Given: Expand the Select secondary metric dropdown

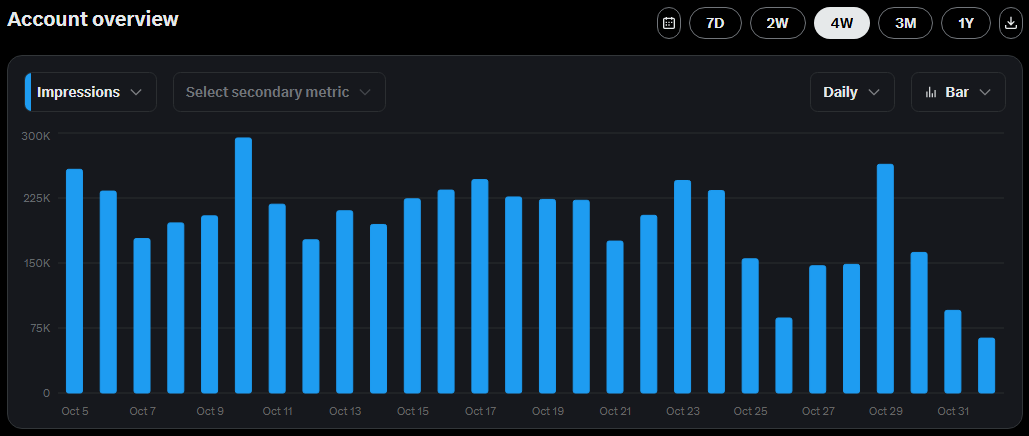Looking at the screenshot, I should click(x=279, y=92).
